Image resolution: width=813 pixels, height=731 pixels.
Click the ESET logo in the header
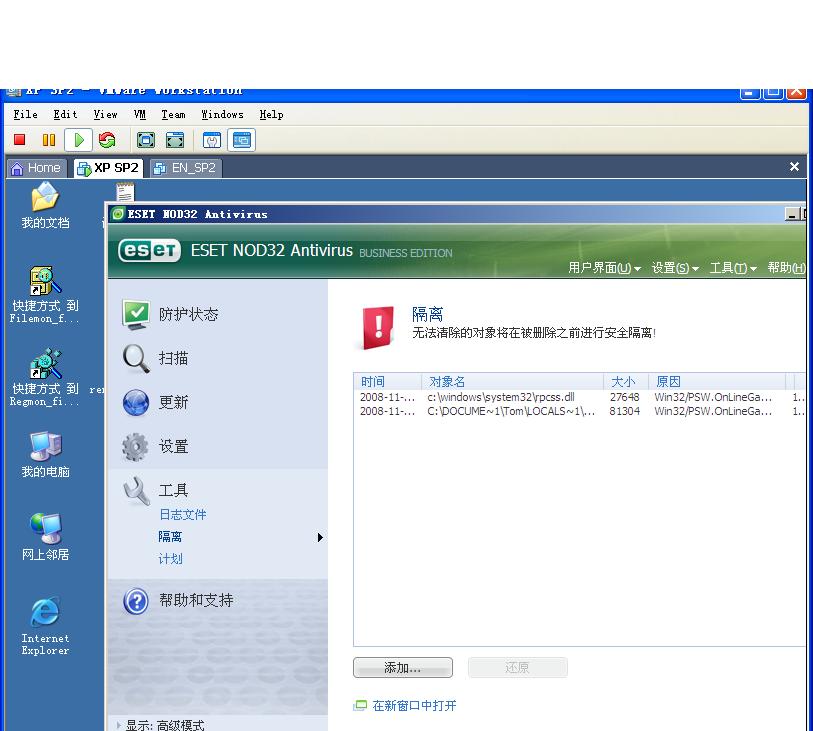click(x=149, y=250)
